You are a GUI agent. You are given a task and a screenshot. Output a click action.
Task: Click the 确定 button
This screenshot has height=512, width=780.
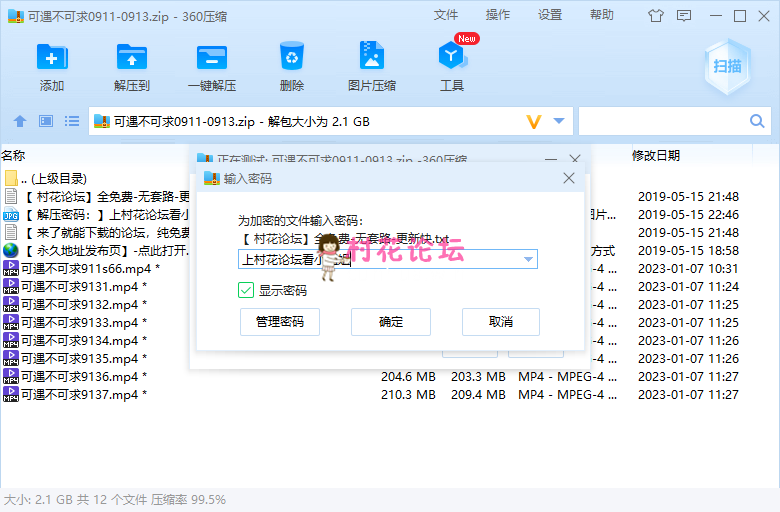(390, 322)
